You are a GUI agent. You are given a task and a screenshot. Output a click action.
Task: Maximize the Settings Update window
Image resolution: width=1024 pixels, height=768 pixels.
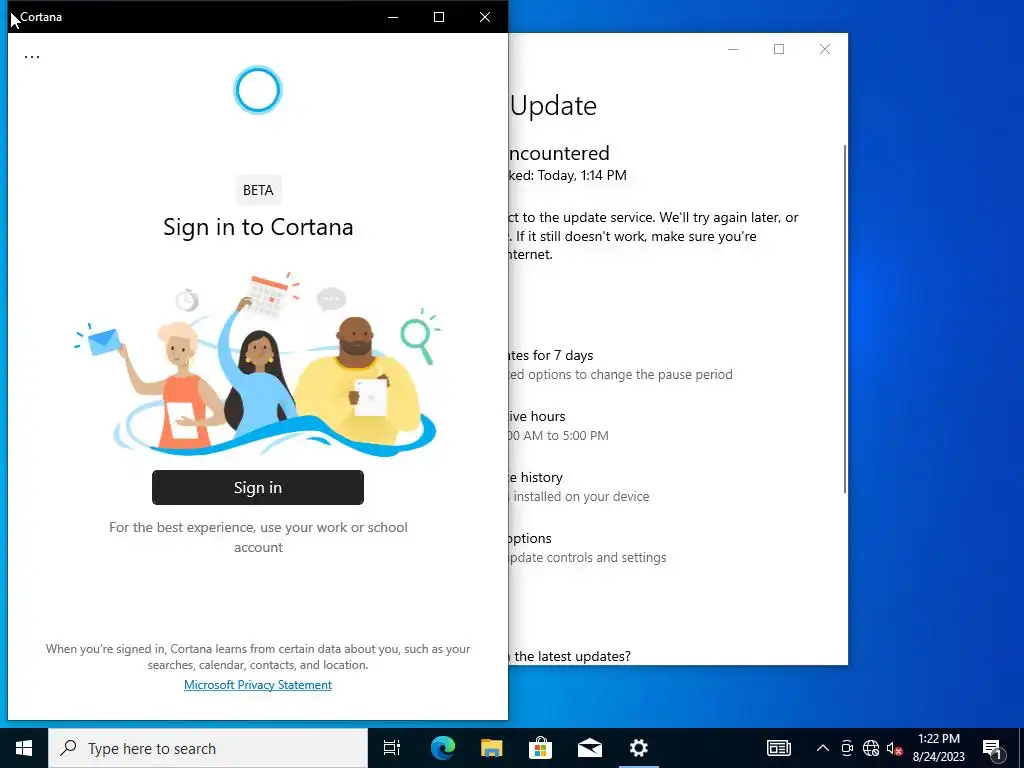[x=779, y=49]
